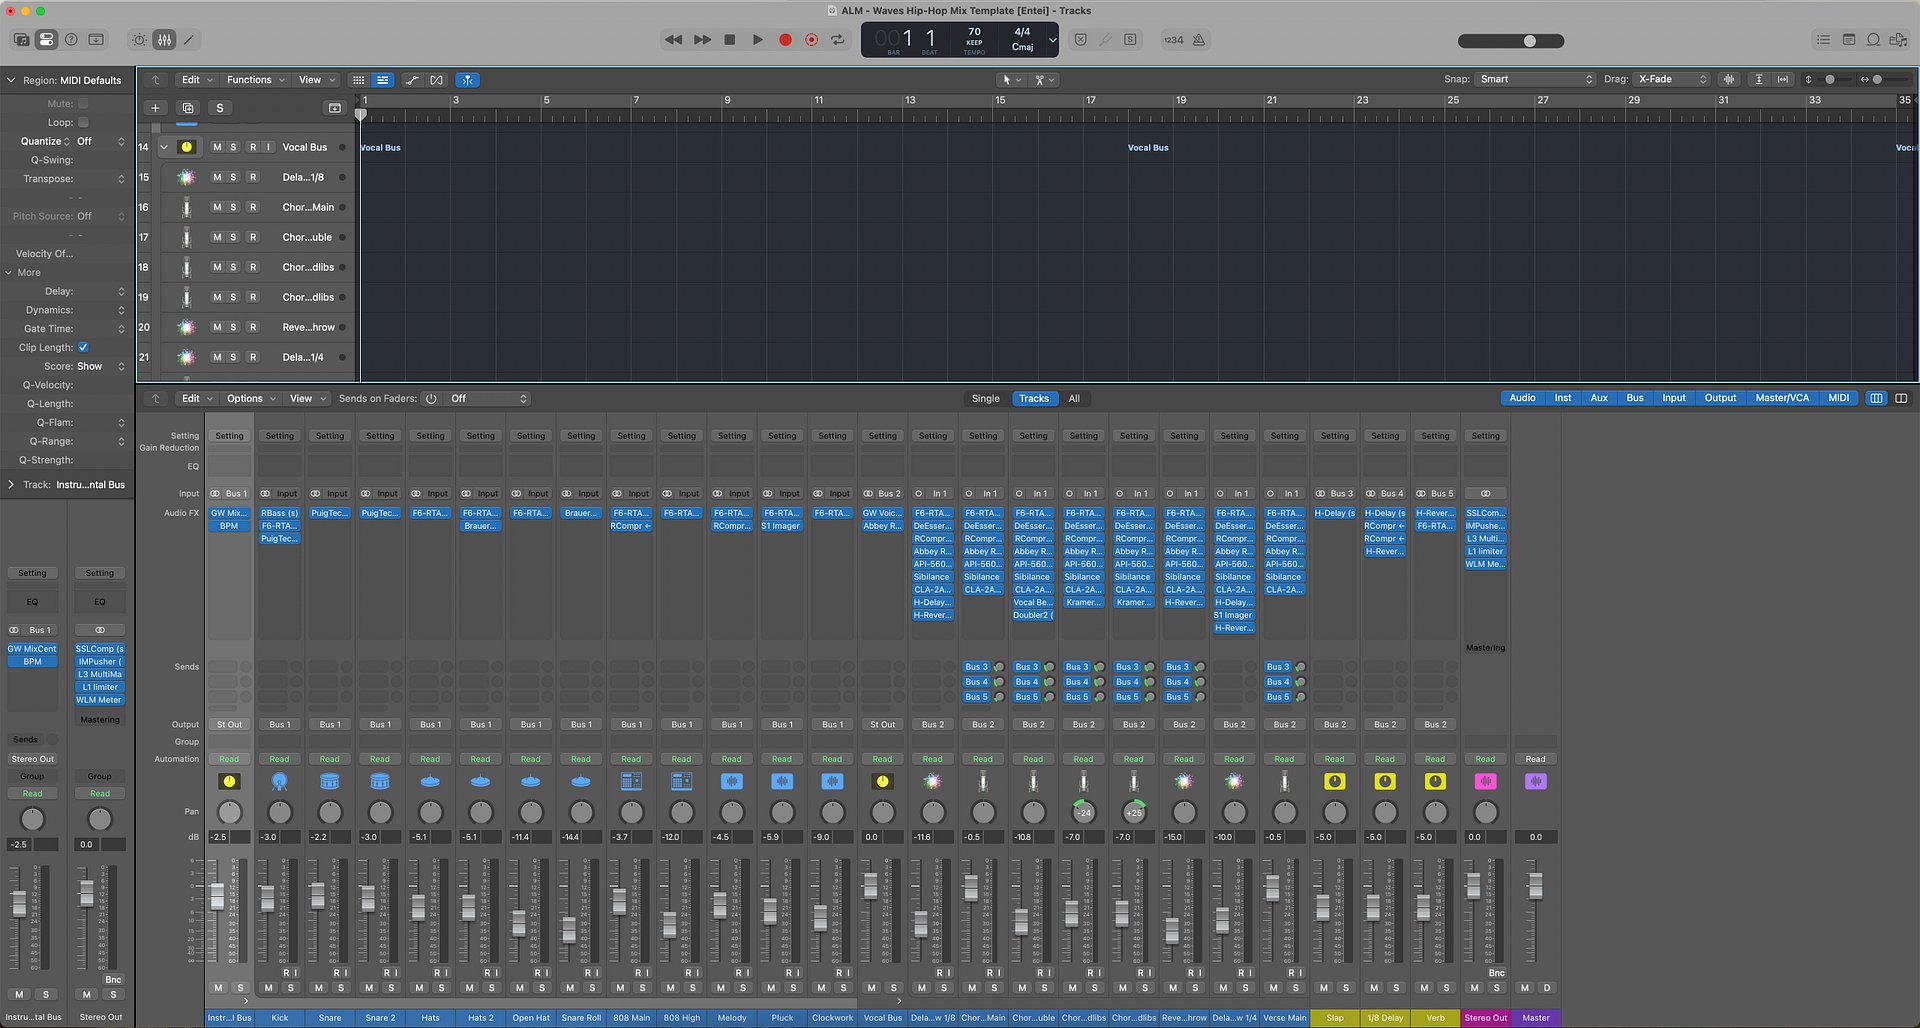Start playback with the Play button
This screenshot has width=1920, height=1028.
(x=758, y=40)
